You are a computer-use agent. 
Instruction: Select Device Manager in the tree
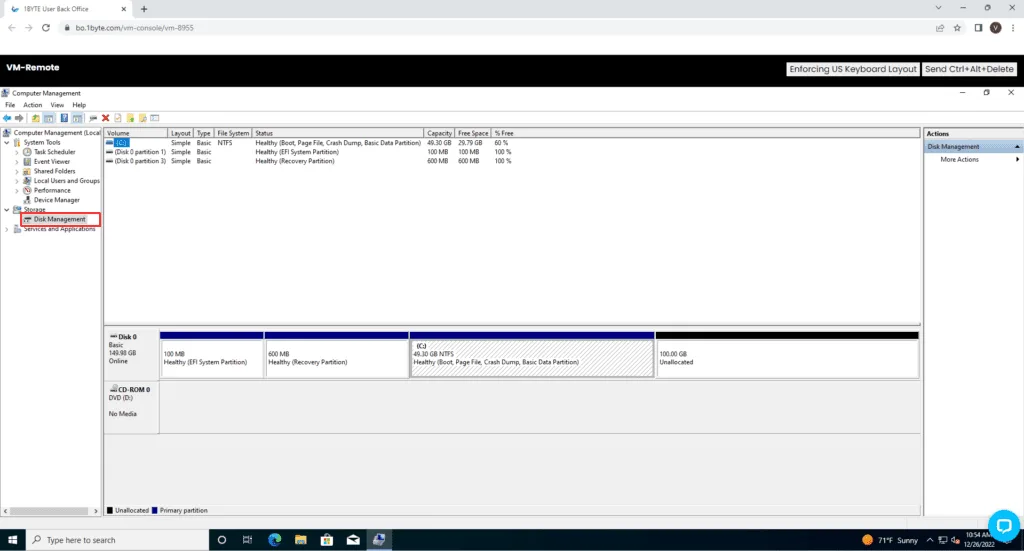(56, 200)
